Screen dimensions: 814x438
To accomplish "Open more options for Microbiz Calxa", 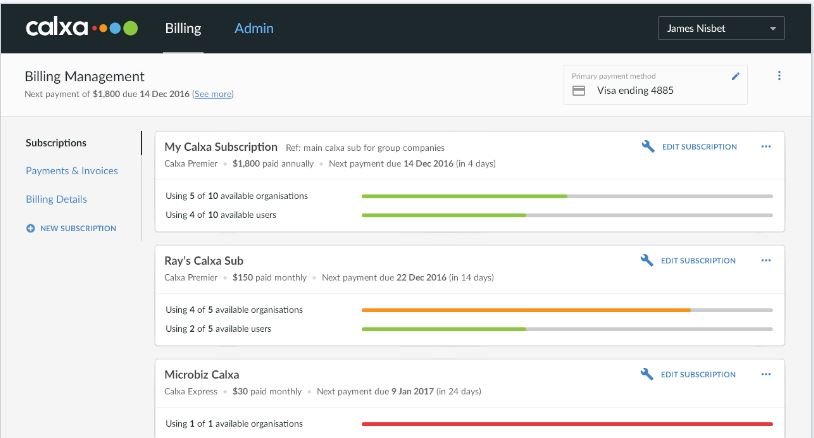I will (x=766, y=374).
